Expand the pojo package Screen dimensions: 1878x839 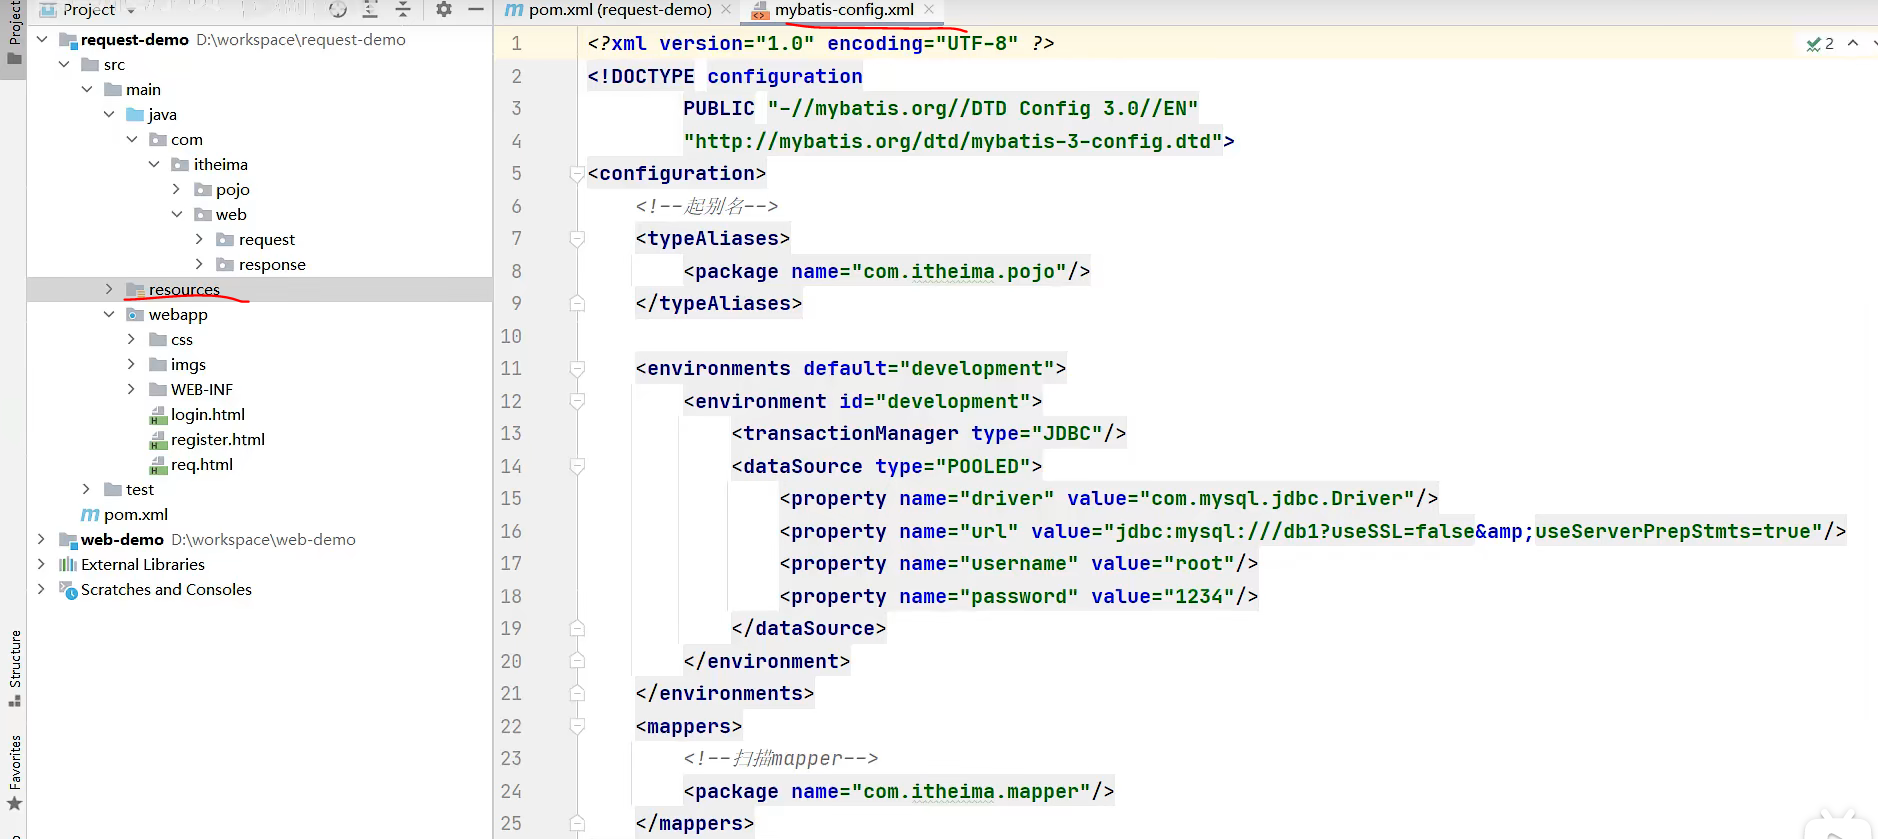[177, 189]
